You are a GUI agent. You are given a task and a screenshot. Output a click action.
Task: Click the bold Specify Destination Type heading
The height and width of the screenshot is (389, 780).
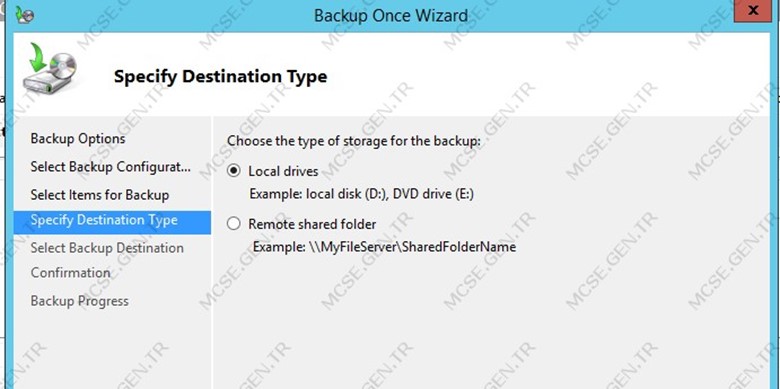(x=220, y=77)
